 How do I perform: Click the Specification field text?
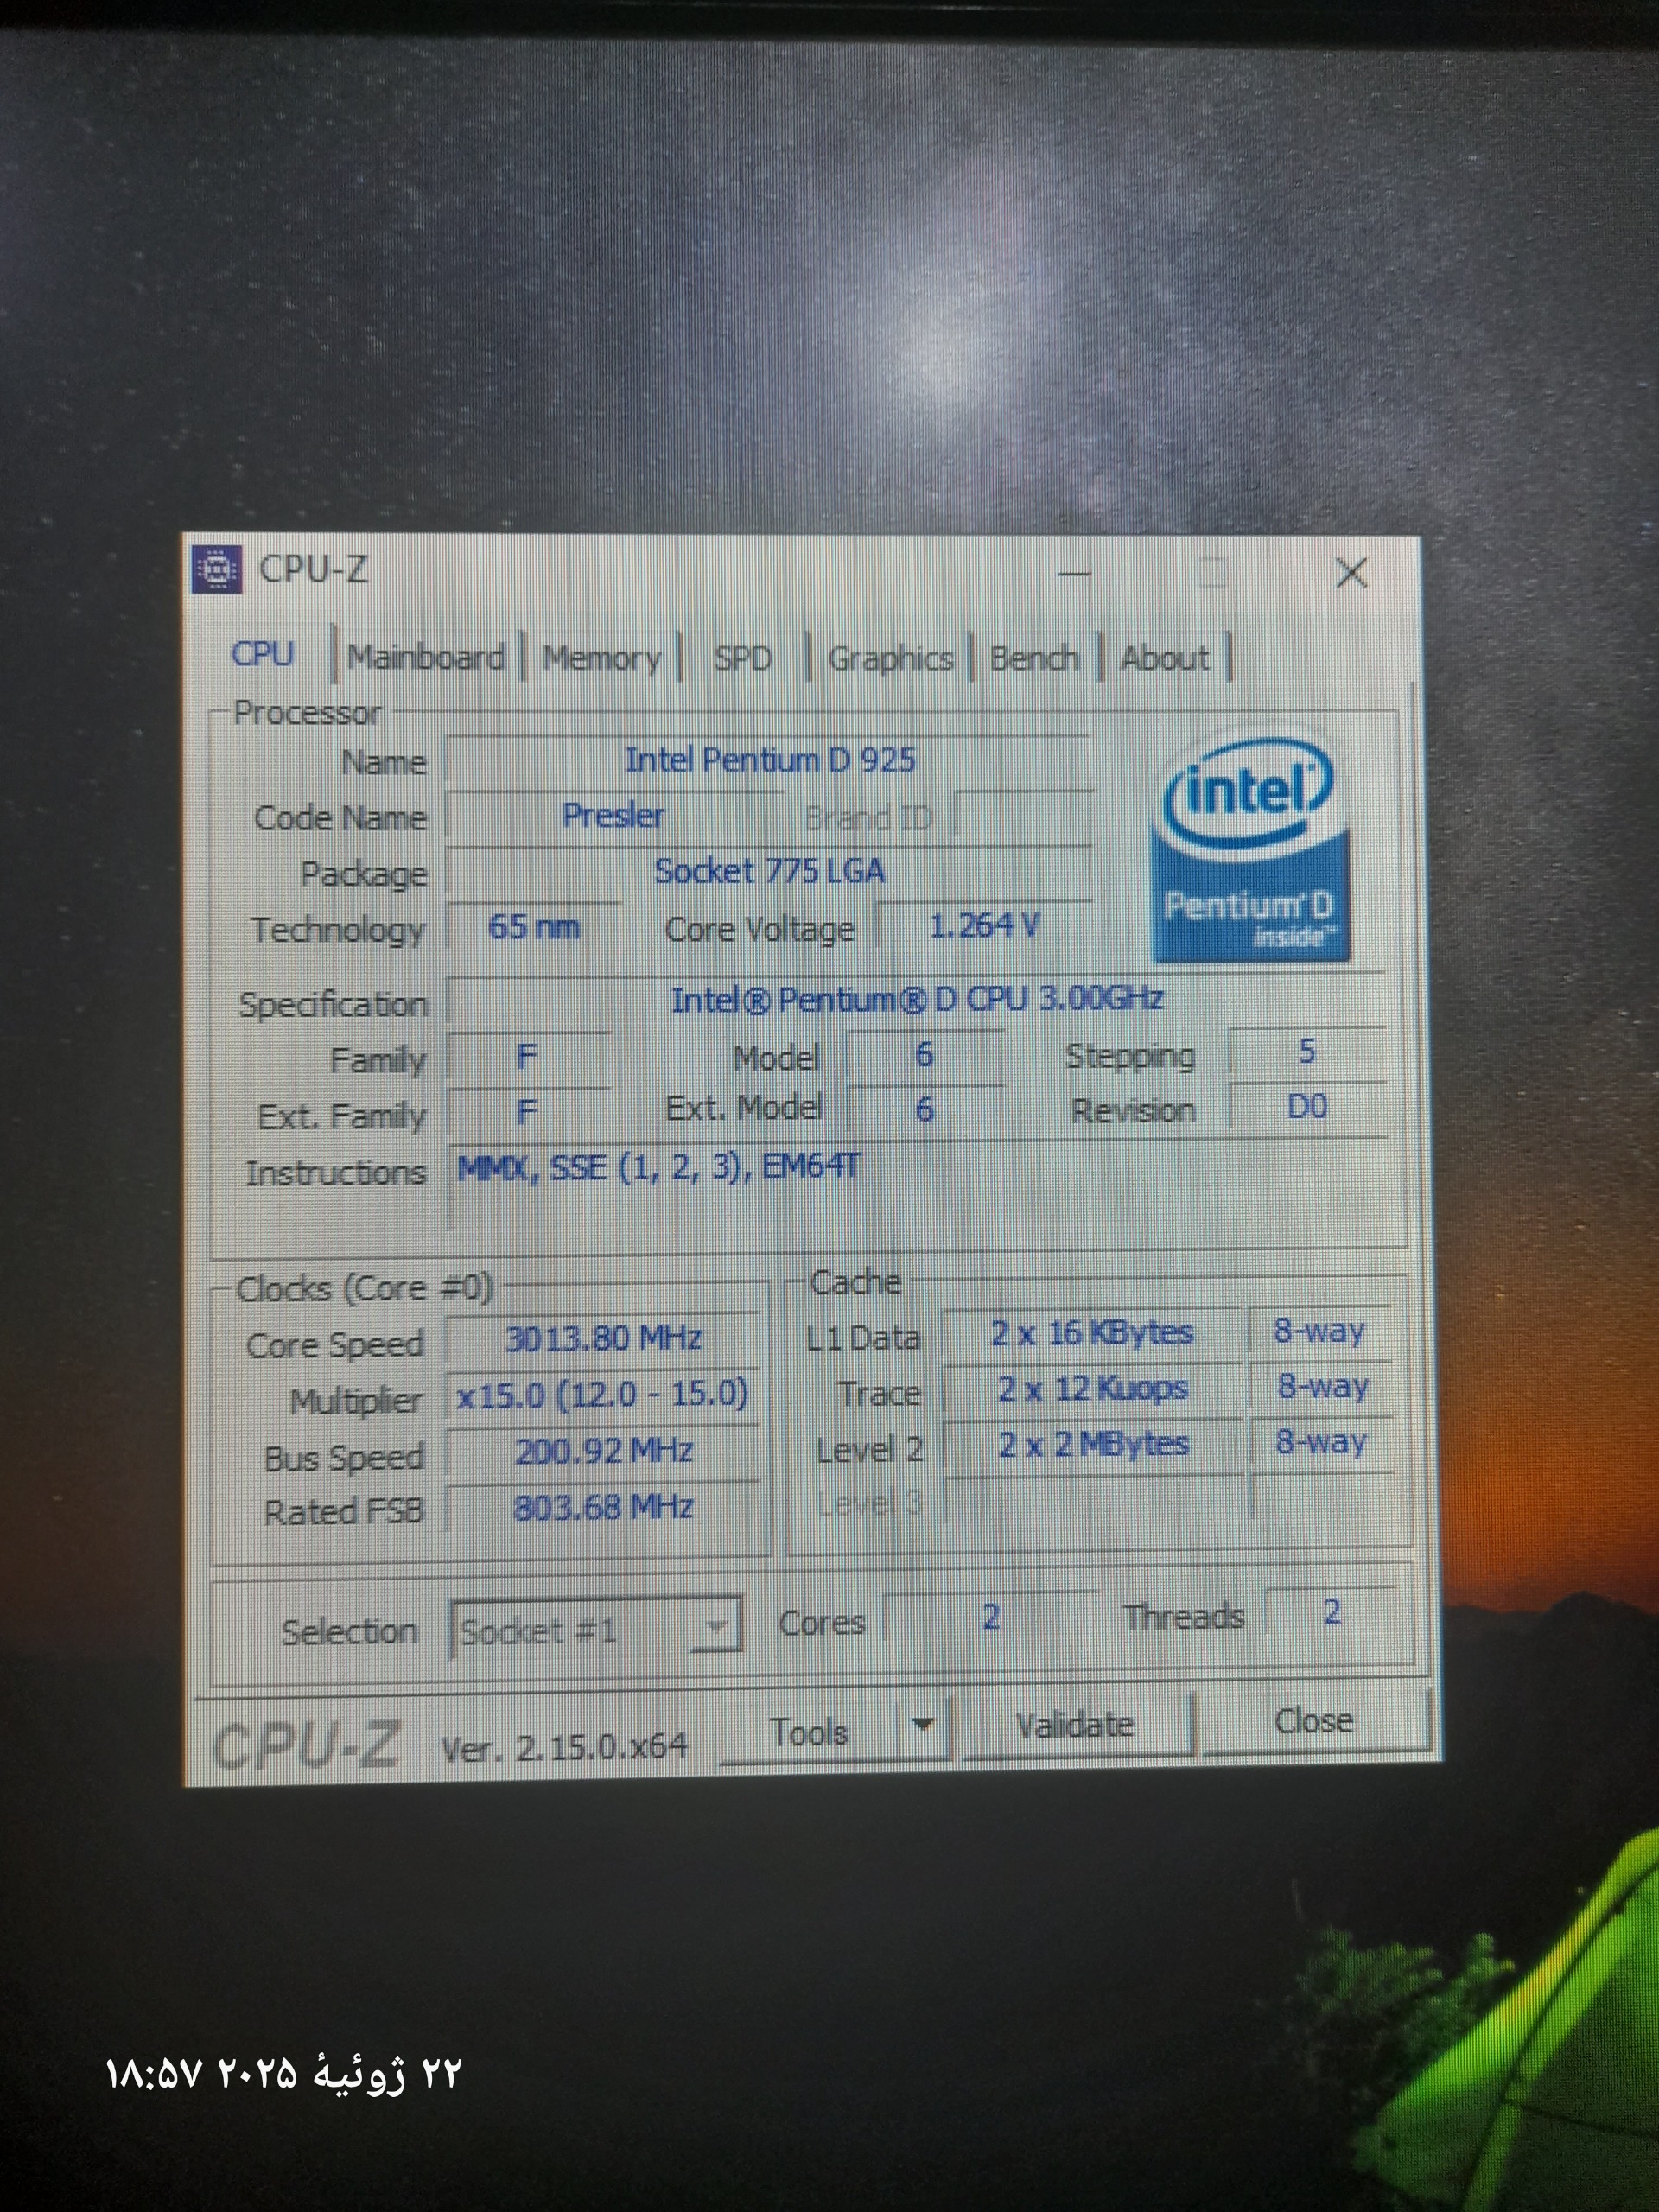coord(915,999)
